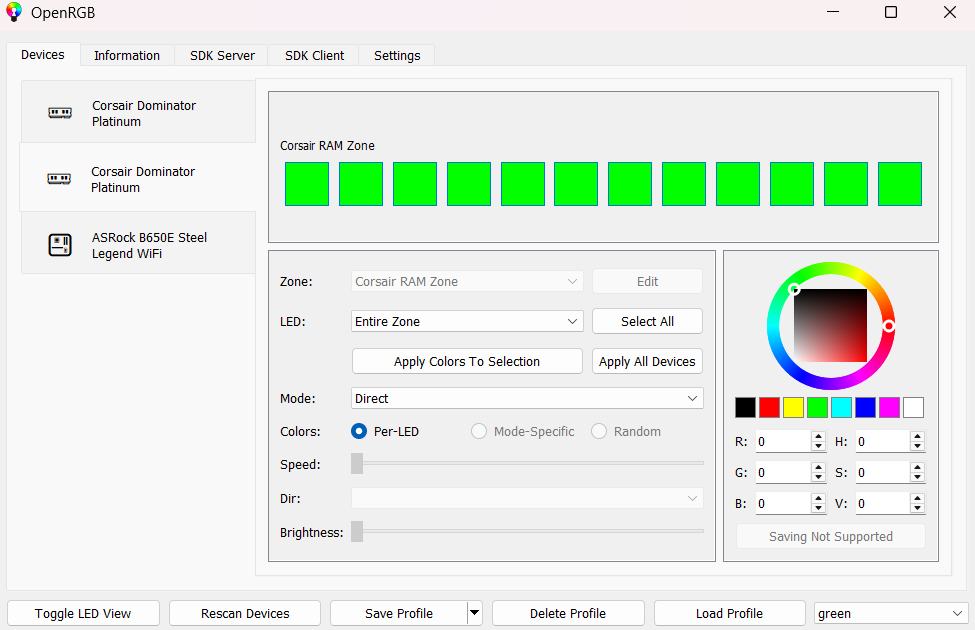Expand the Save Profile arrow menu
Viewport: 975px width, 630px height.
pyautogui.click(x=474, y=613)
